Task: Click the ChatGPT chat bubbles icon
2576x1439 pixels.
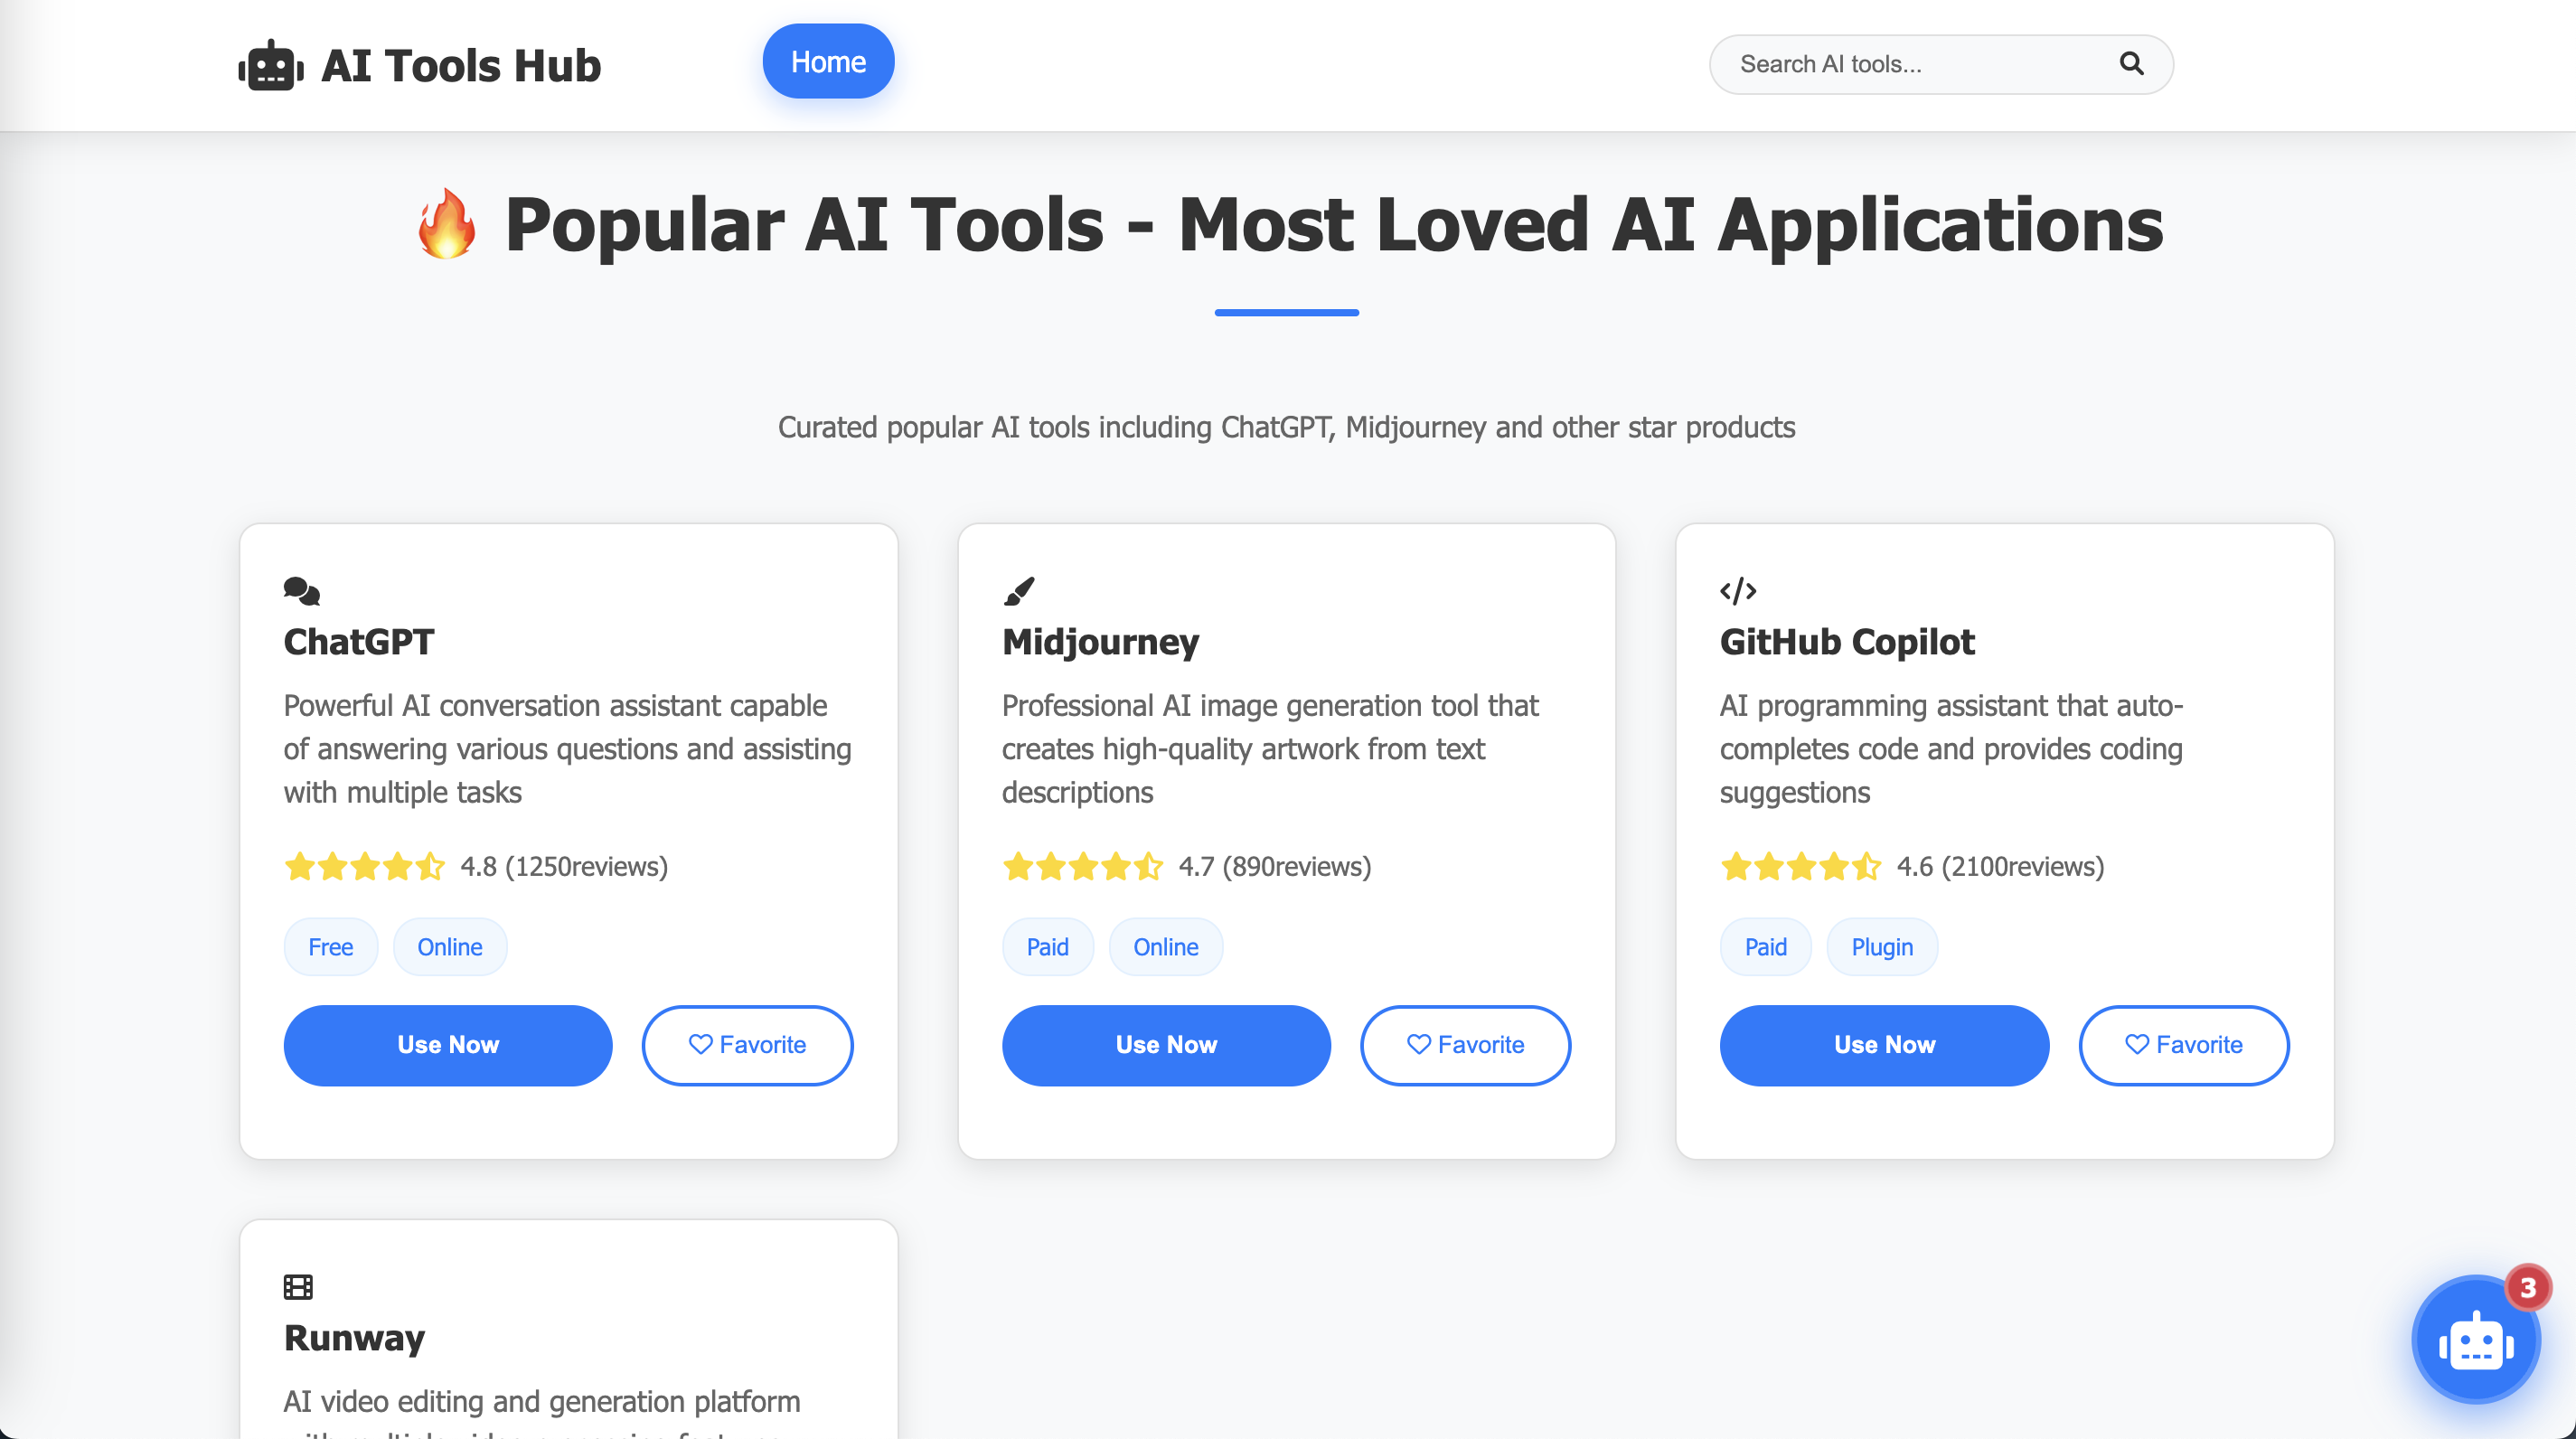Action: pos(301,591)
